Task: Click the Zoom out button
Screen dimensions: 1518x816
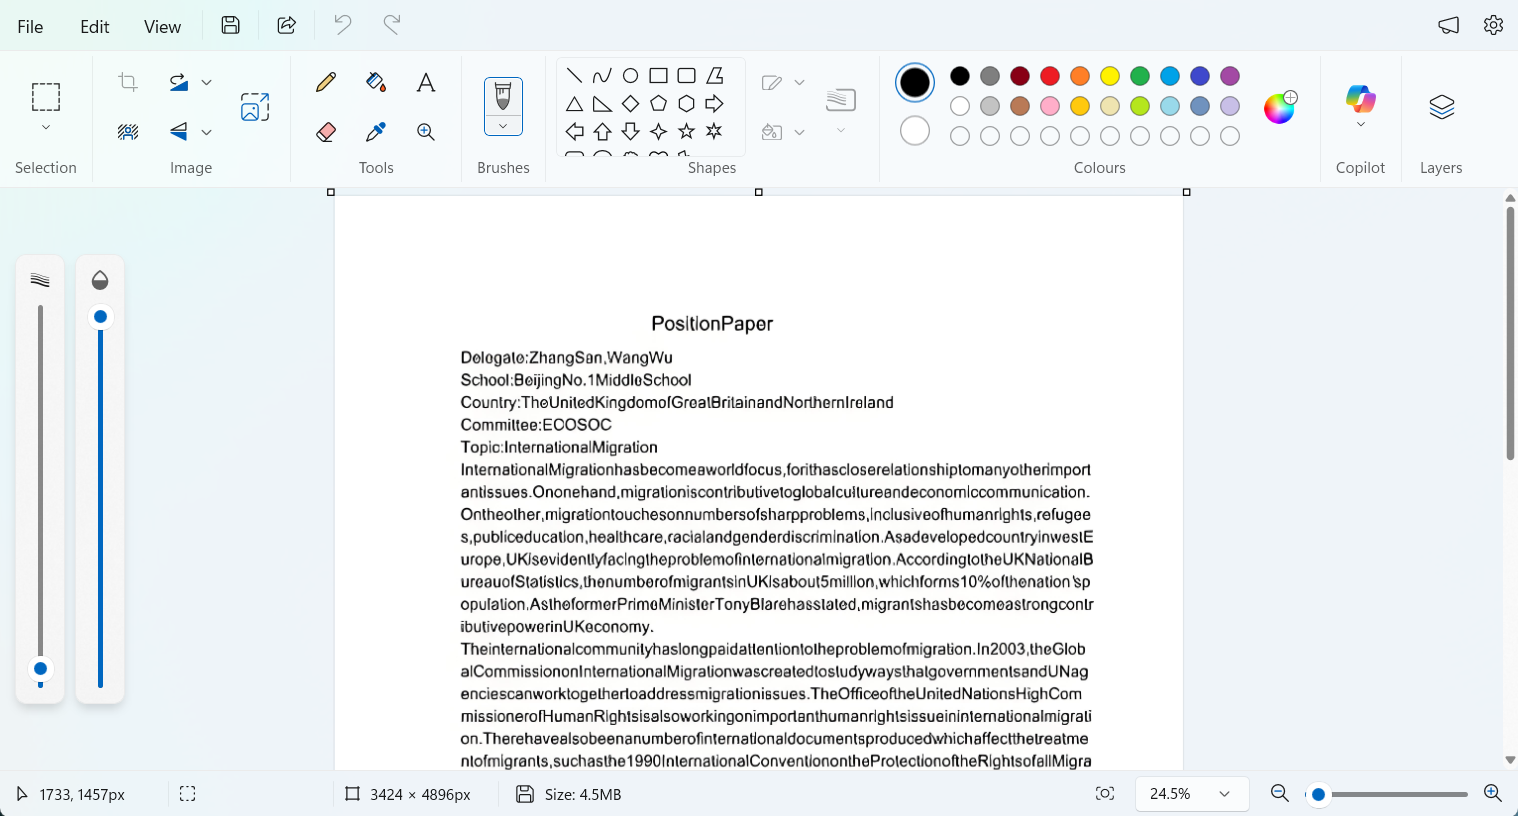Action: (x=1279, y=794)
